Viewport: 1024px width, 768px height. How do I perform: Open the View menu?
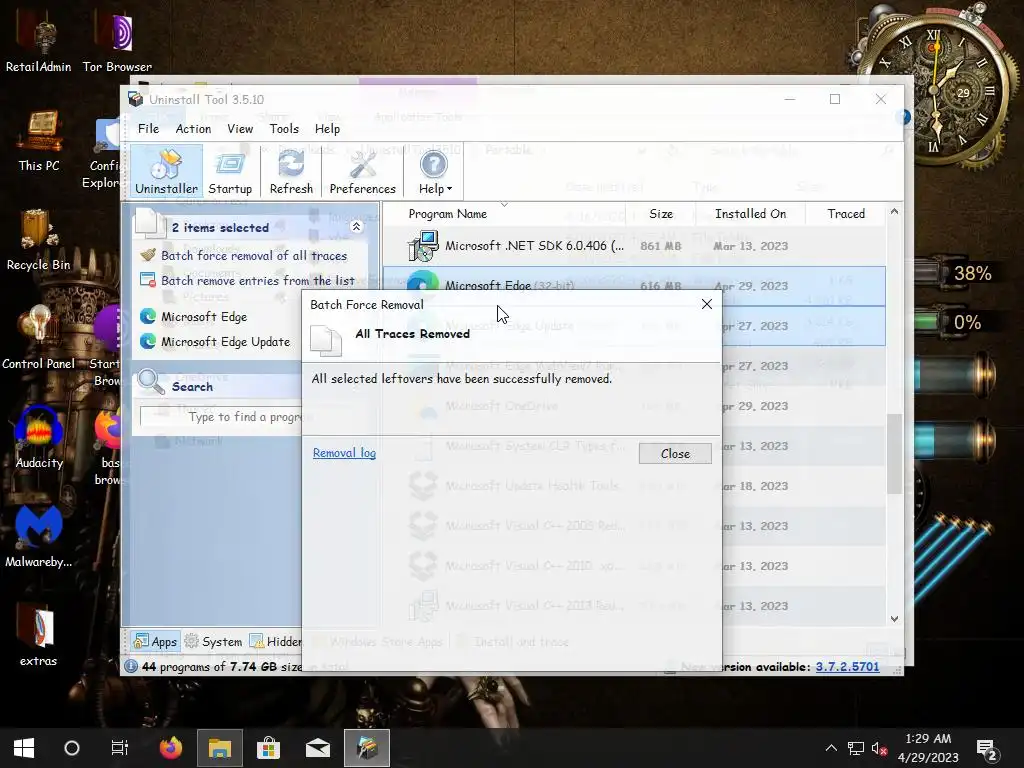click(x=240, y=129)
